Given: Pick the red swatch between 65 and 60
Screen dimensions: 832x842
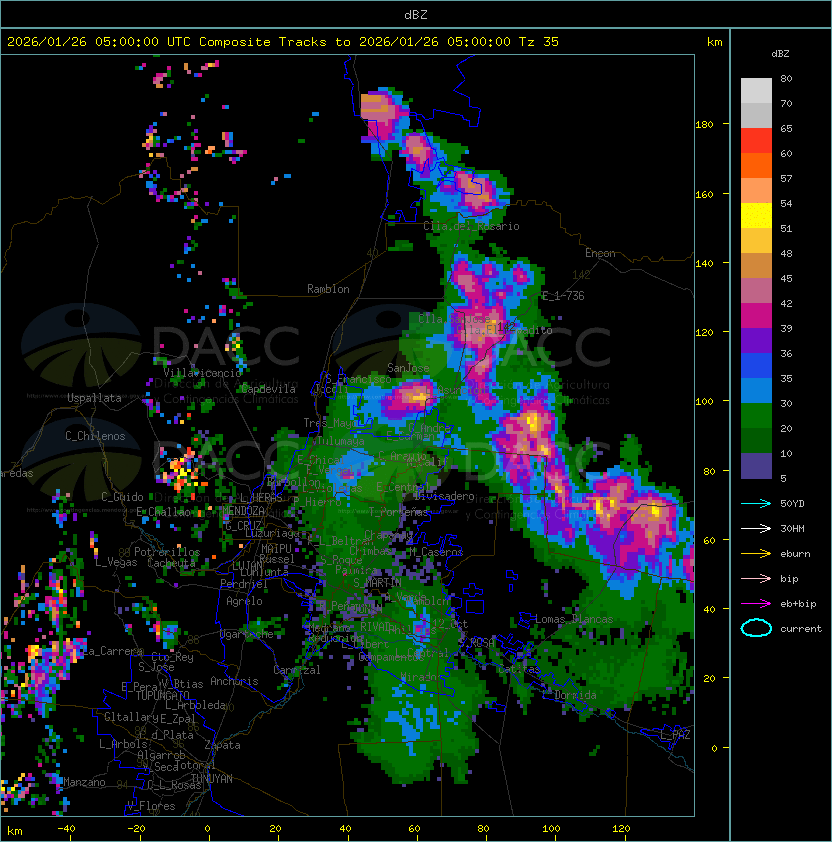Looking at the screenshot, I should [x=756, y=141].
